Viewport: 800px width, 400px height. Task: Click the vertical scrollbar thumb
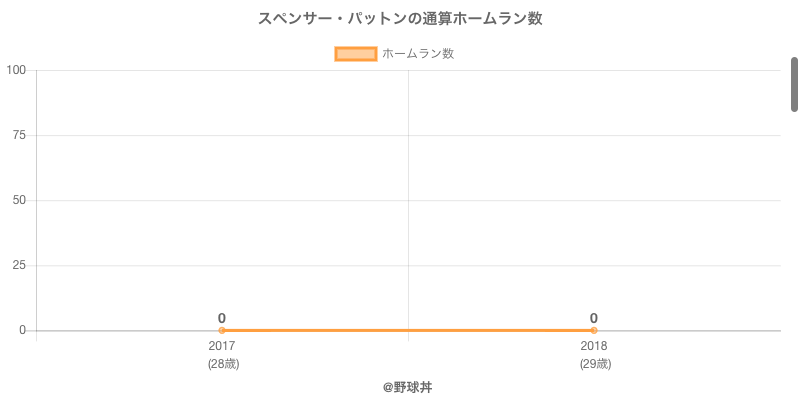click(794, 84)
